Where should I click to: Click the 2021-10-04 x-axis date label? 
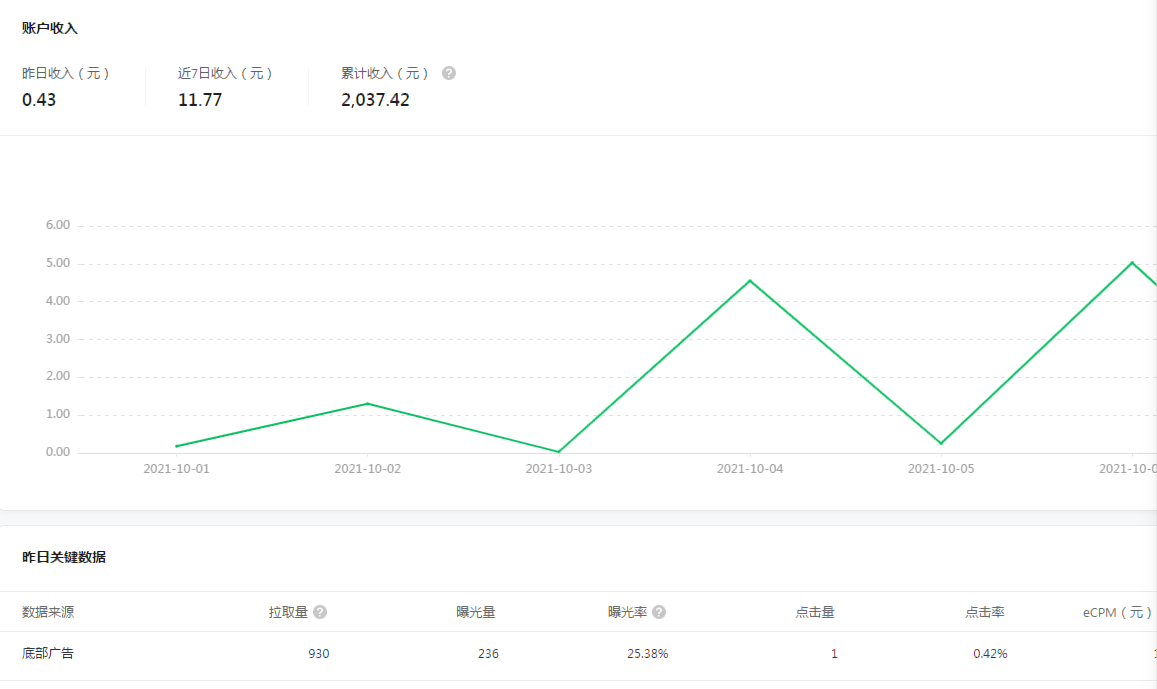(x=750, y=468)
